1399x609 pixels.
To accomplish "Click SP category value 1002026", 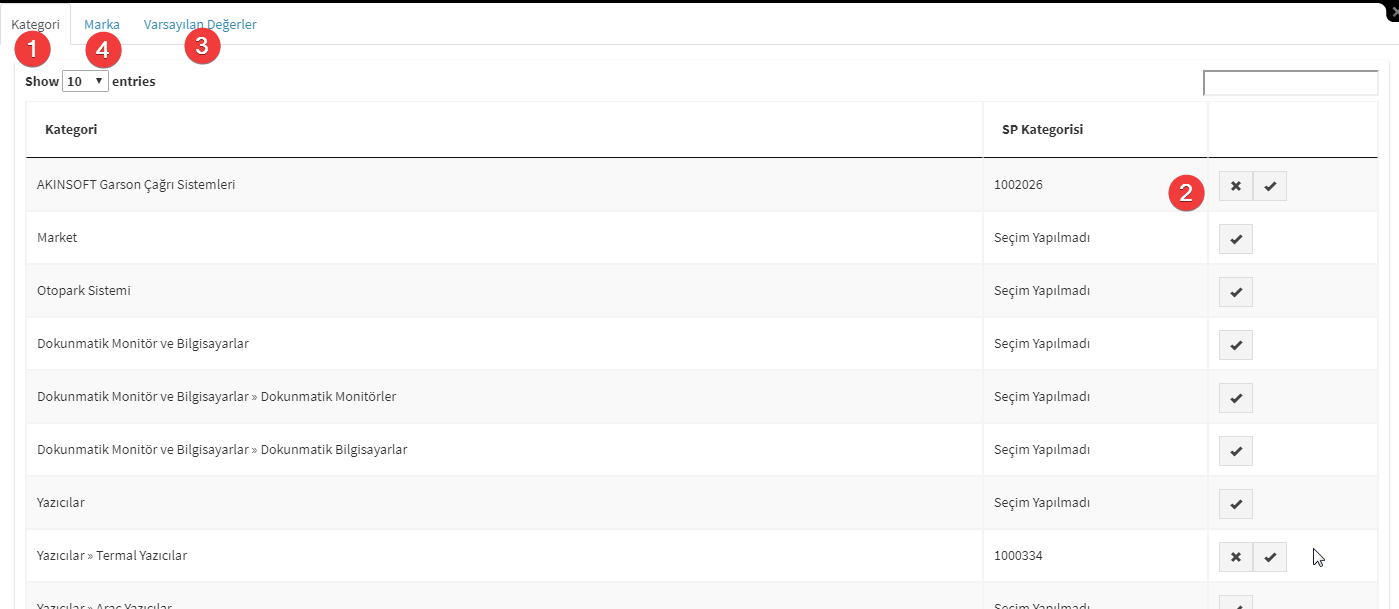I will click(1019, 185).
